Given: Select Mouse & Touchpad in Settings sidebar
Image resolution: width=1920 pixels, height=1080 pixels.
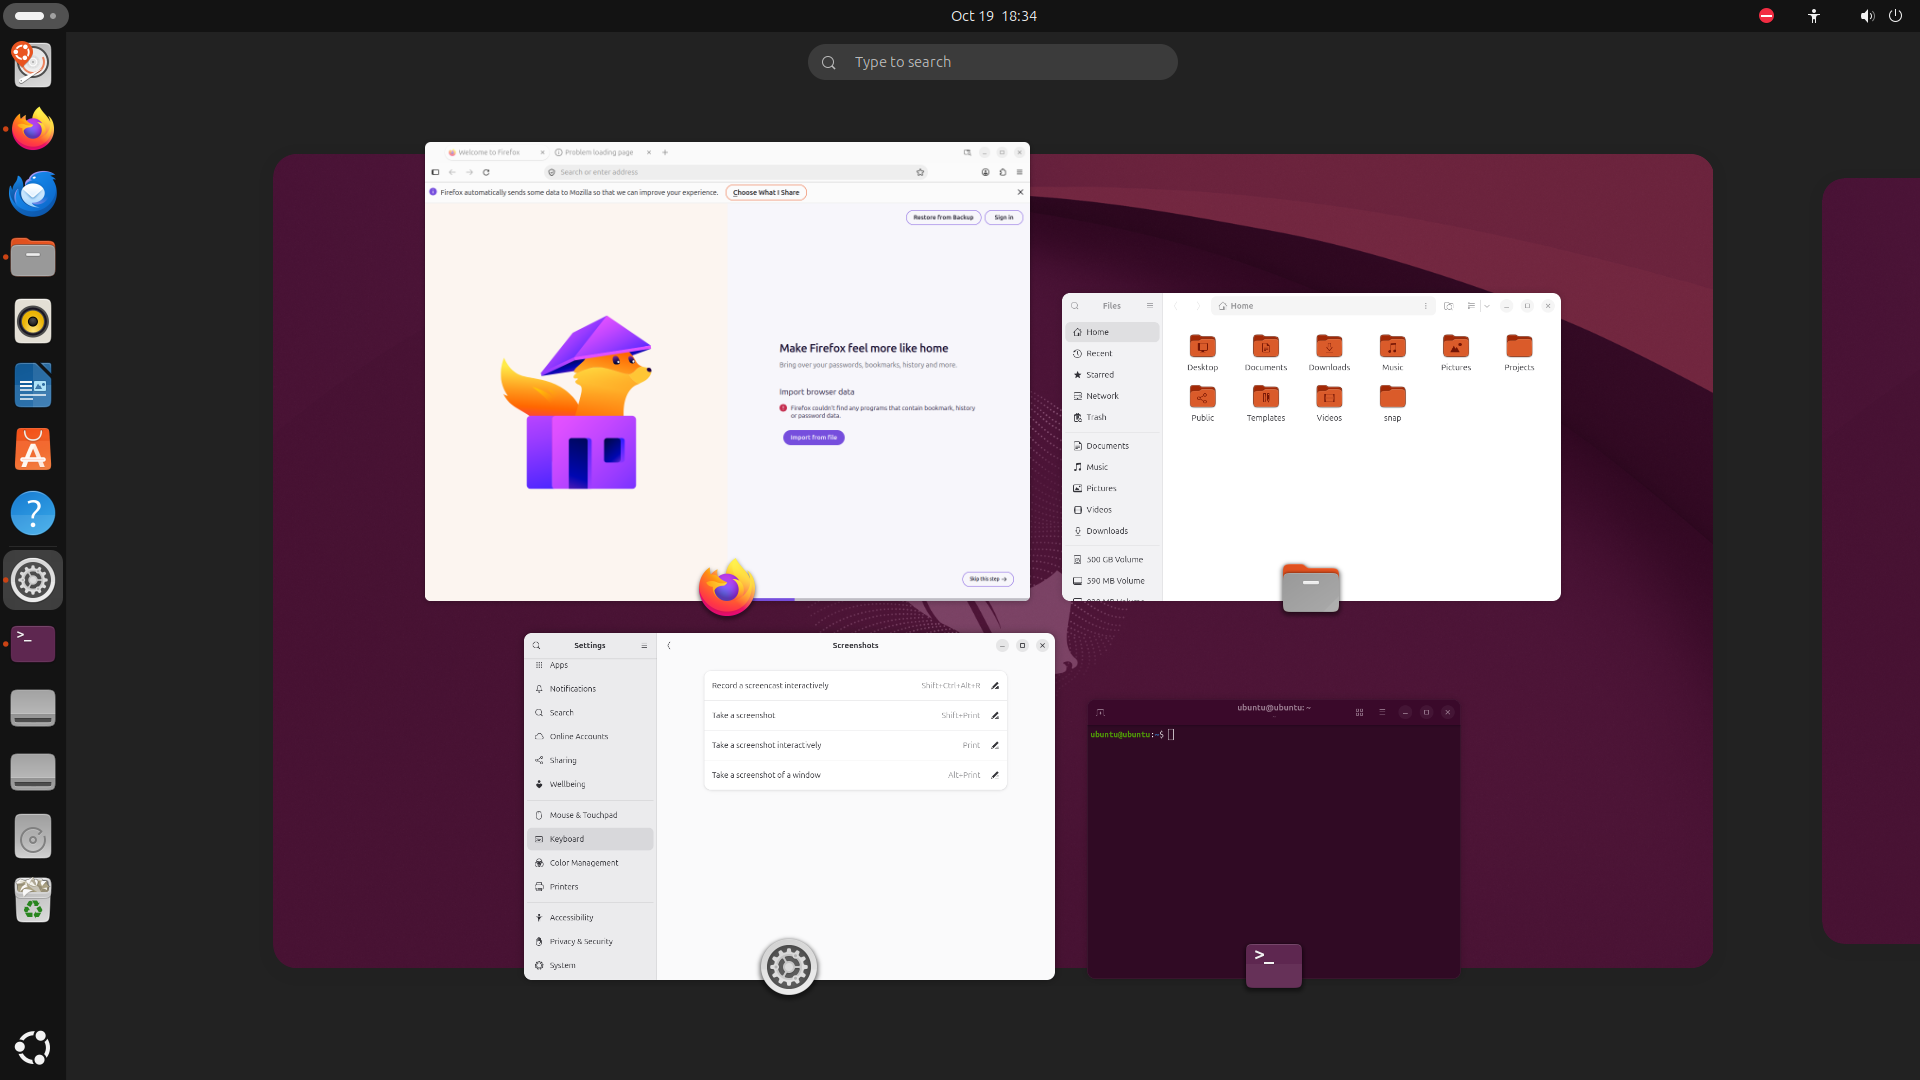Looking at the screenshot, I should pyautogui.click(x=590, y=815).
